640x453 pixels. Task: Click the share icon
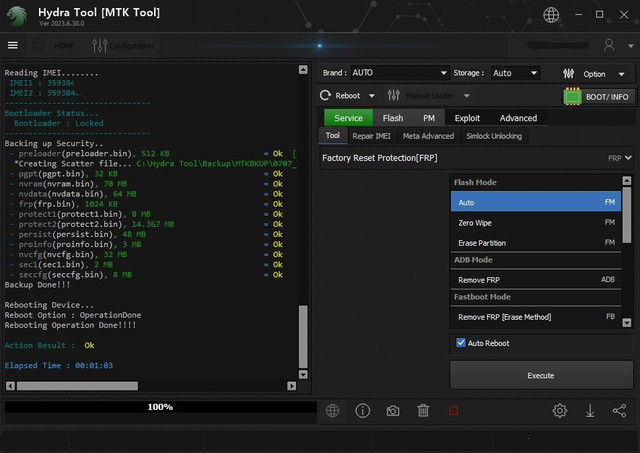(x=620, y=411)
